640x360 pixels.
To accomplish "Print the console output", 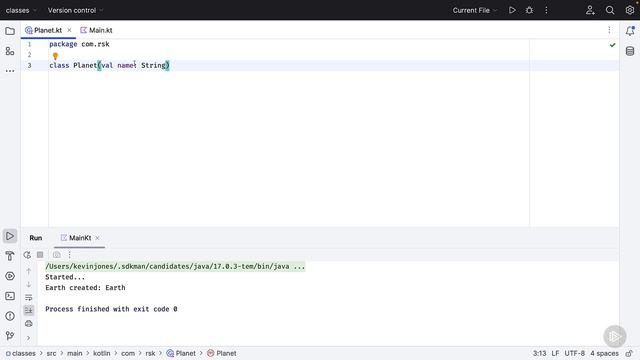I will pyautogui.click(x=29, y=324).
